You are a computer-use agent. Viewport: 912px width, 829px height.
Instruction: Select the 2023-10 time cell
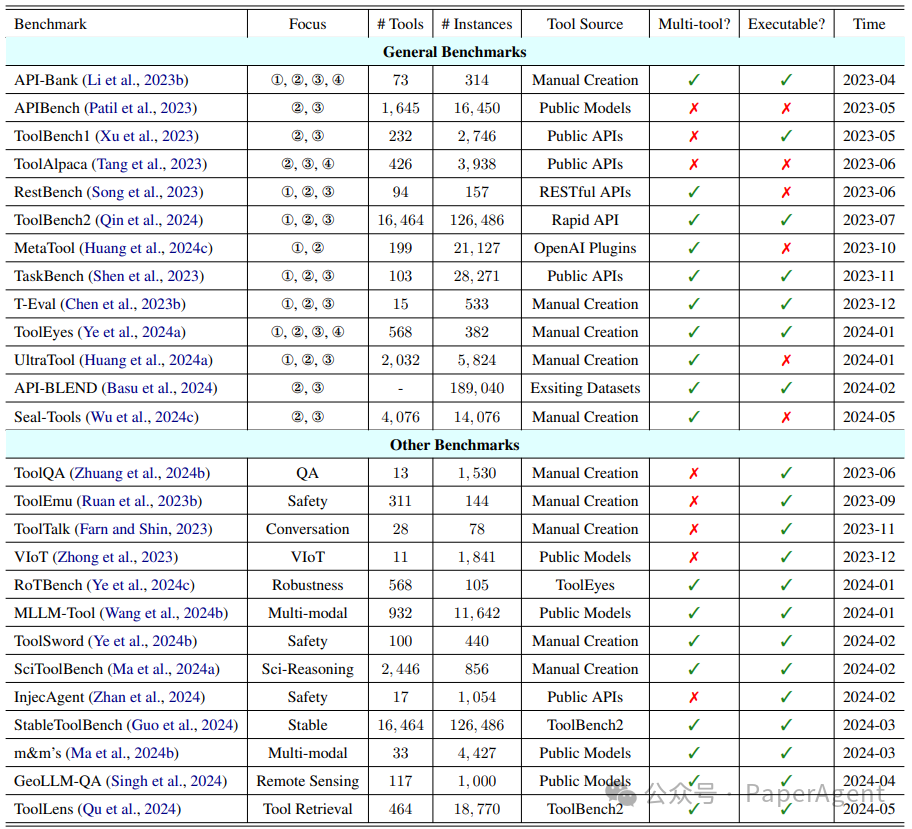click(869, 248)
